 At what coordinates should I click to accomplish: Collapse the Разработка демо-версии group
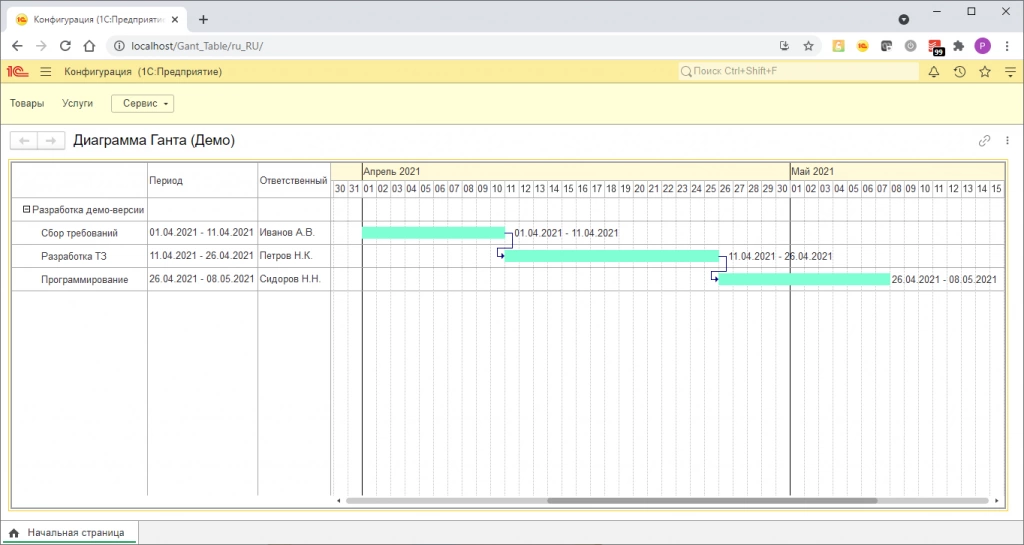pos(27,210)
